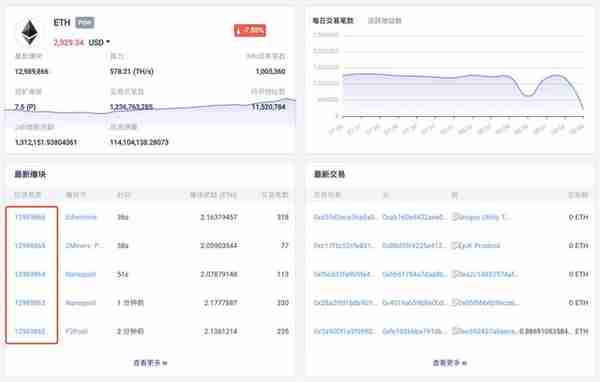Open the Dragon Utility T... recipient link

point(484,217)
